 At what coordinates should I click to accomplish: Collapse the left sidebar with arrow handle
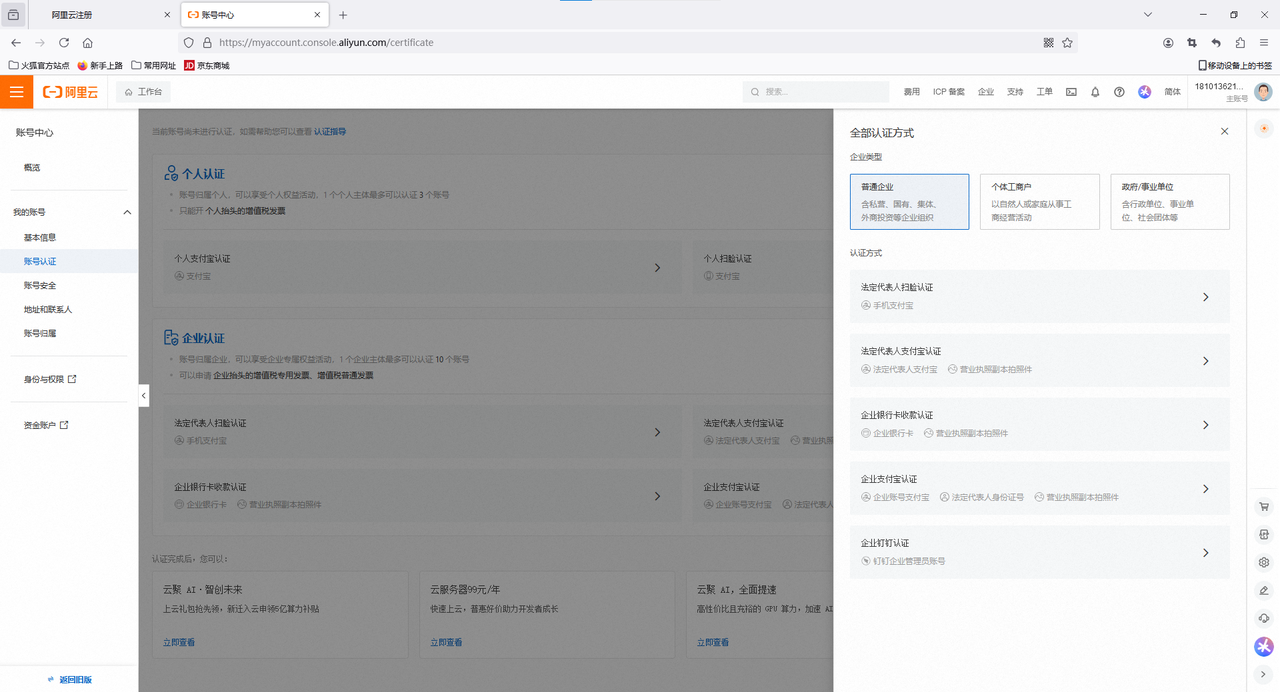point(144,396)
